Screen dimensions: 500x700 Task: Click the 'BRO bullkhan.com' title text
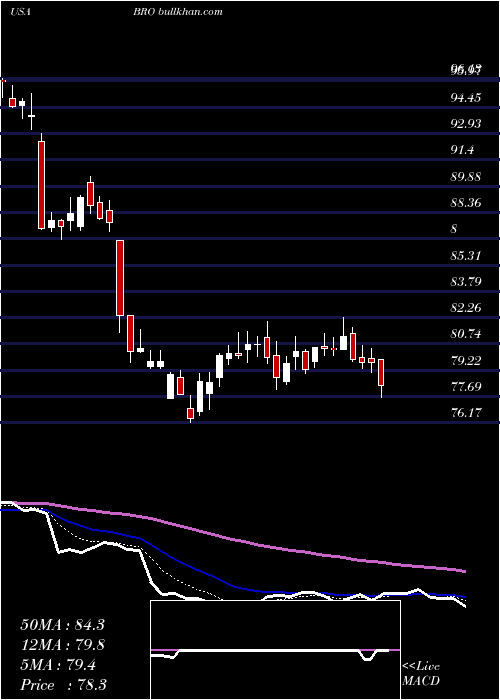[178, 11]
